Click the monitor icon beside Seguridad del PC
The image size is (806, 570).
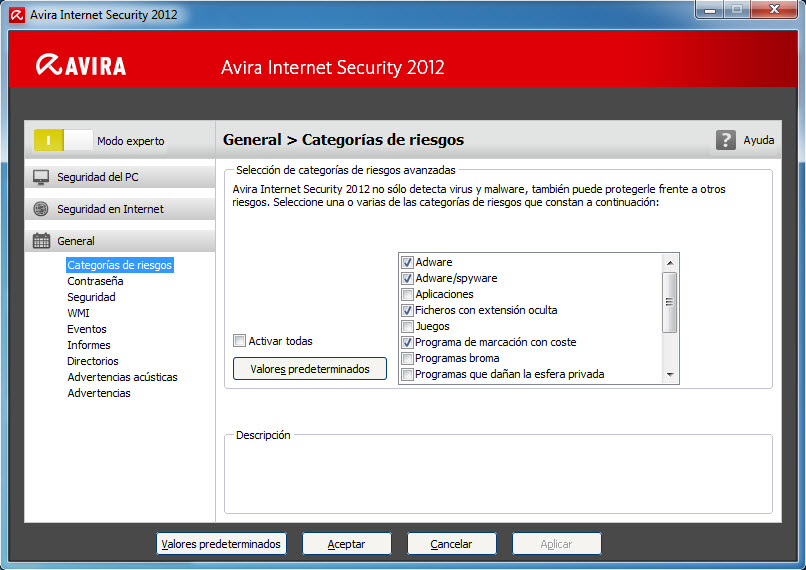click(x=41, y=177)
